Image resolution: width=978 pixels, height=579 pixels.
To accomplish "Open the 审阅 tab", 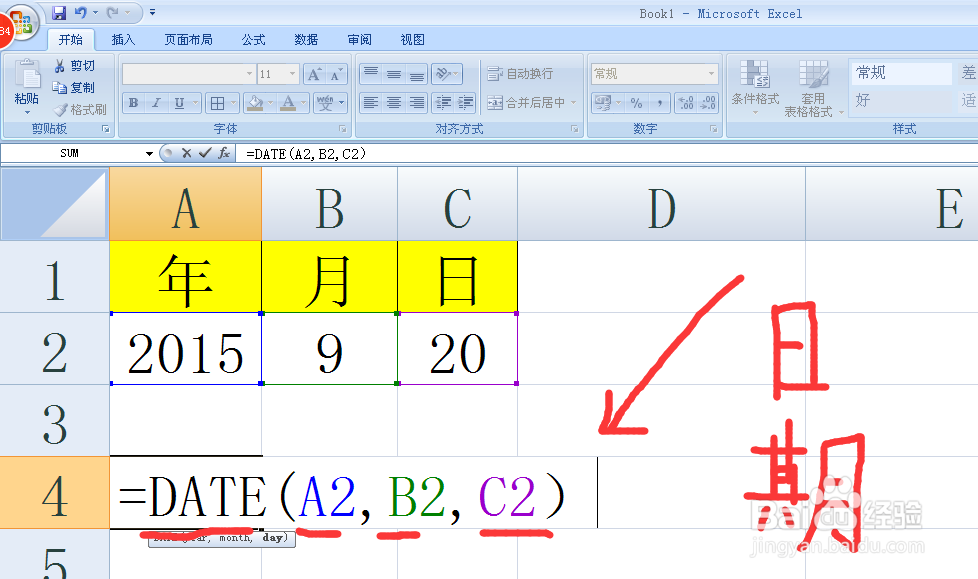I will click(x=359, y=40).
